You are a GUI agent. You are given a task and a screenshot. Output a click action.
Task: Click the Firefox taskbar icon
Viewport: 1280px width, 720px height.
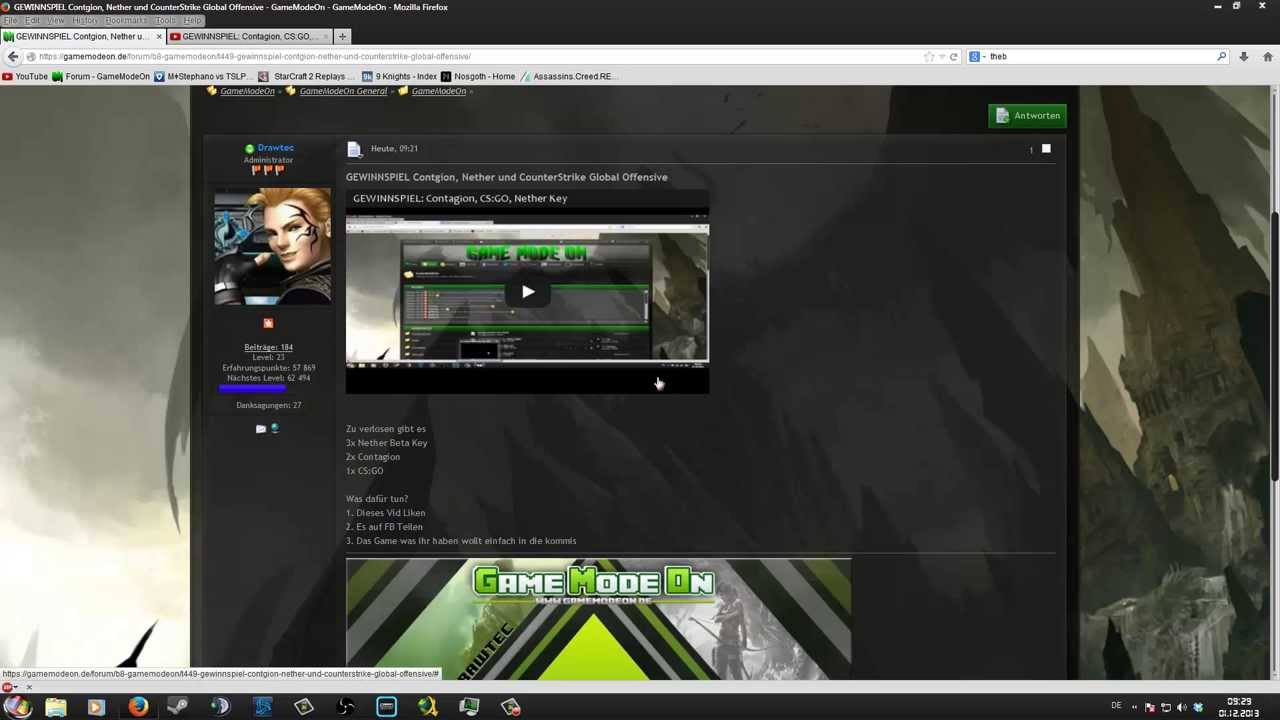click(138, 707)
